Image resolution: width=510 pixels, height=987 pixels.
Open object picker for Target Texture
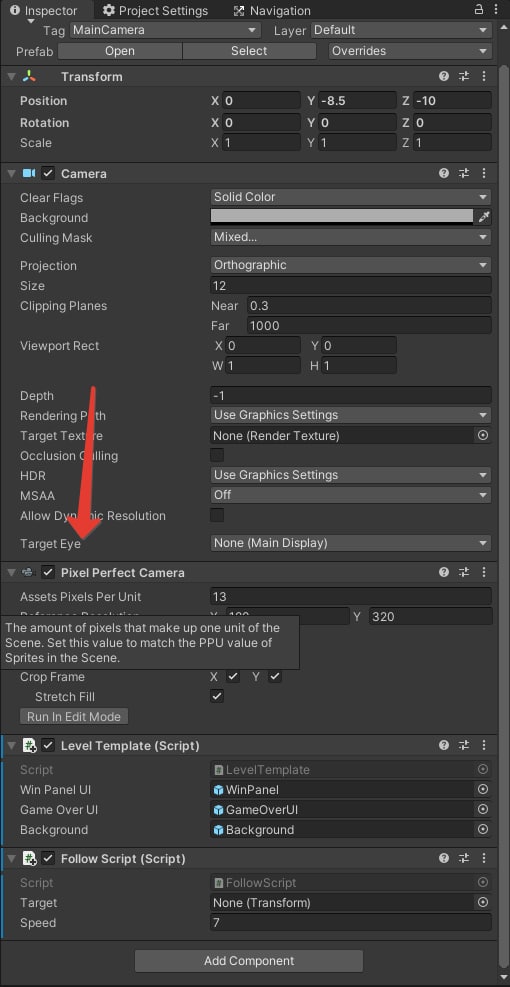[x=483, y=436]
